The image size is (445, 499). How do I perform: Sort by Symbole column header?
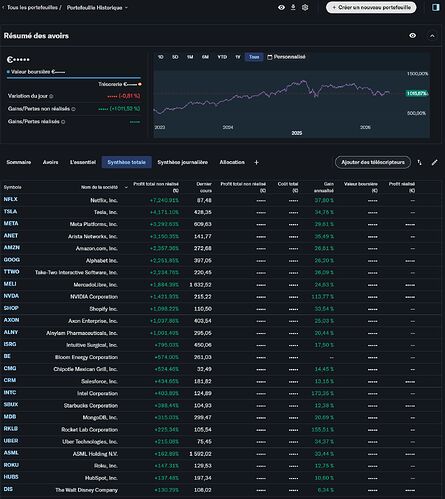12,187
